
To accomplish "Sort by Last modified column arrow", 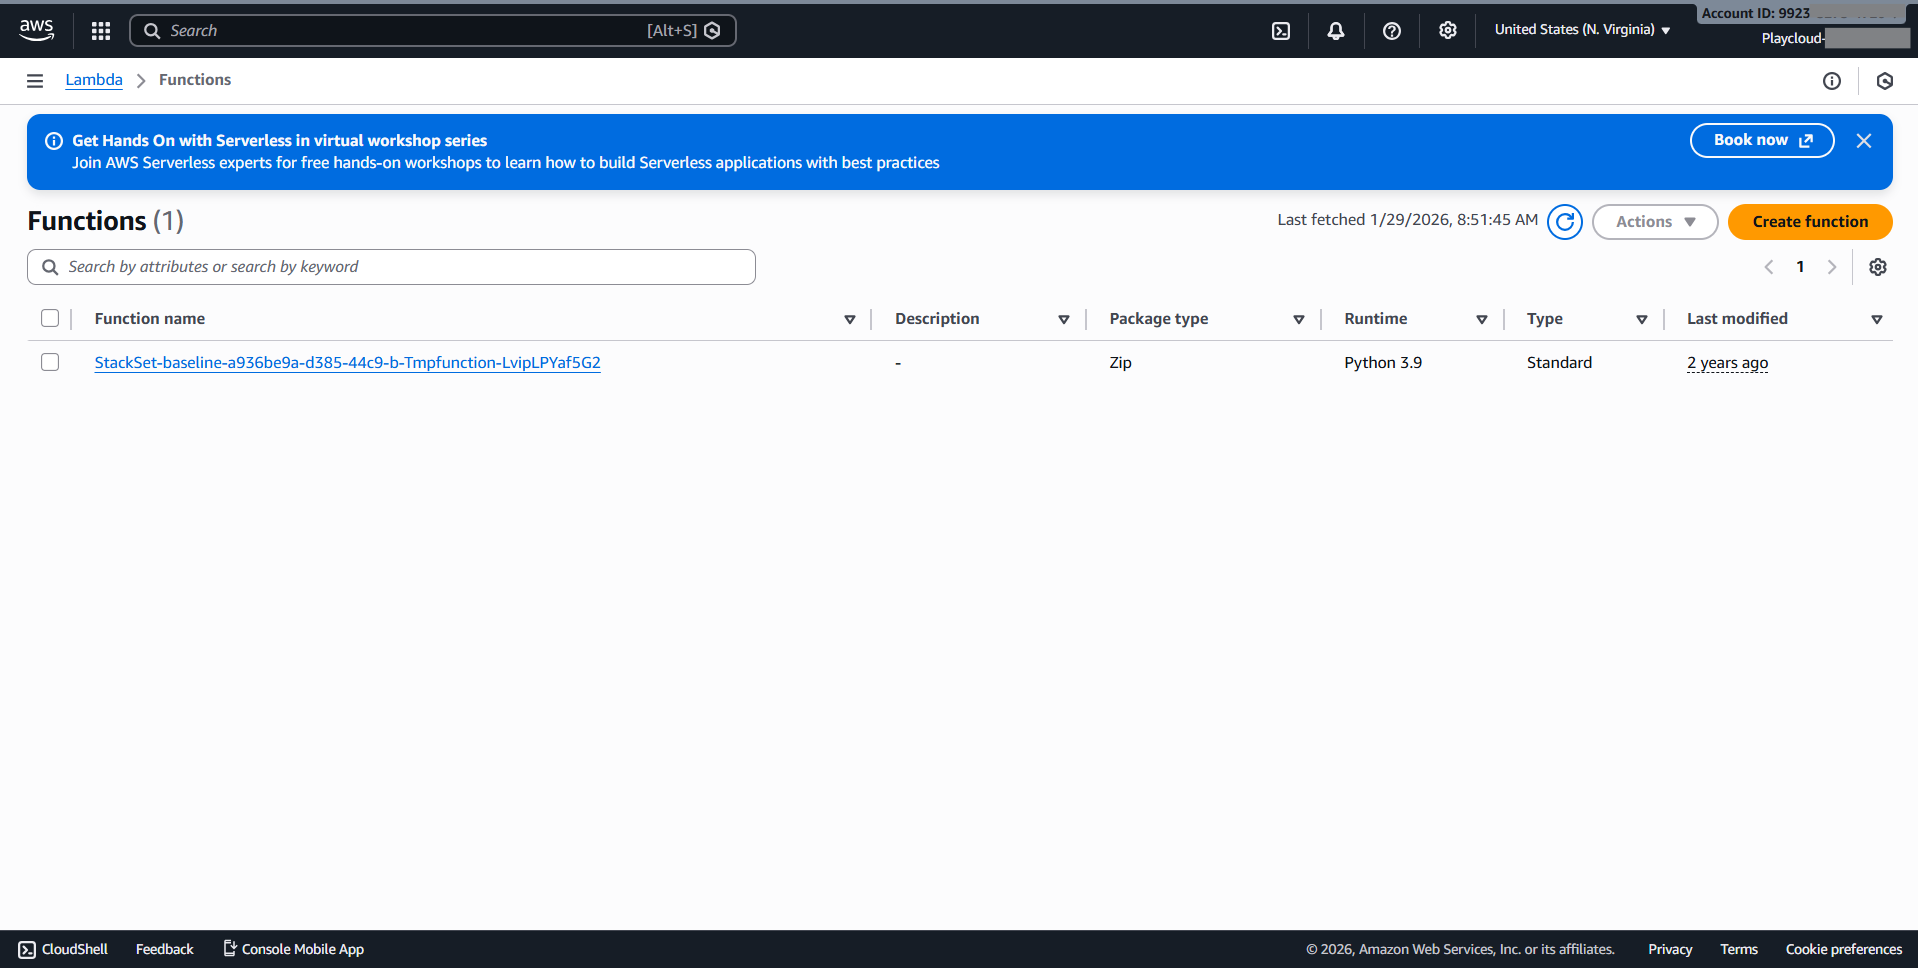I will point(1877,319).
